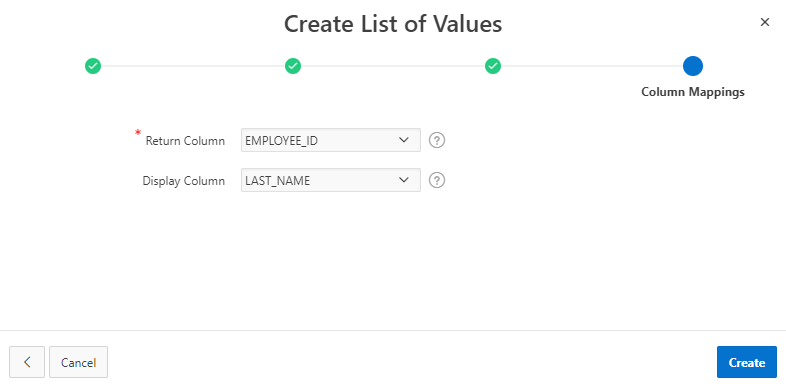Cancel the list of values wizard

coord(78,362)
